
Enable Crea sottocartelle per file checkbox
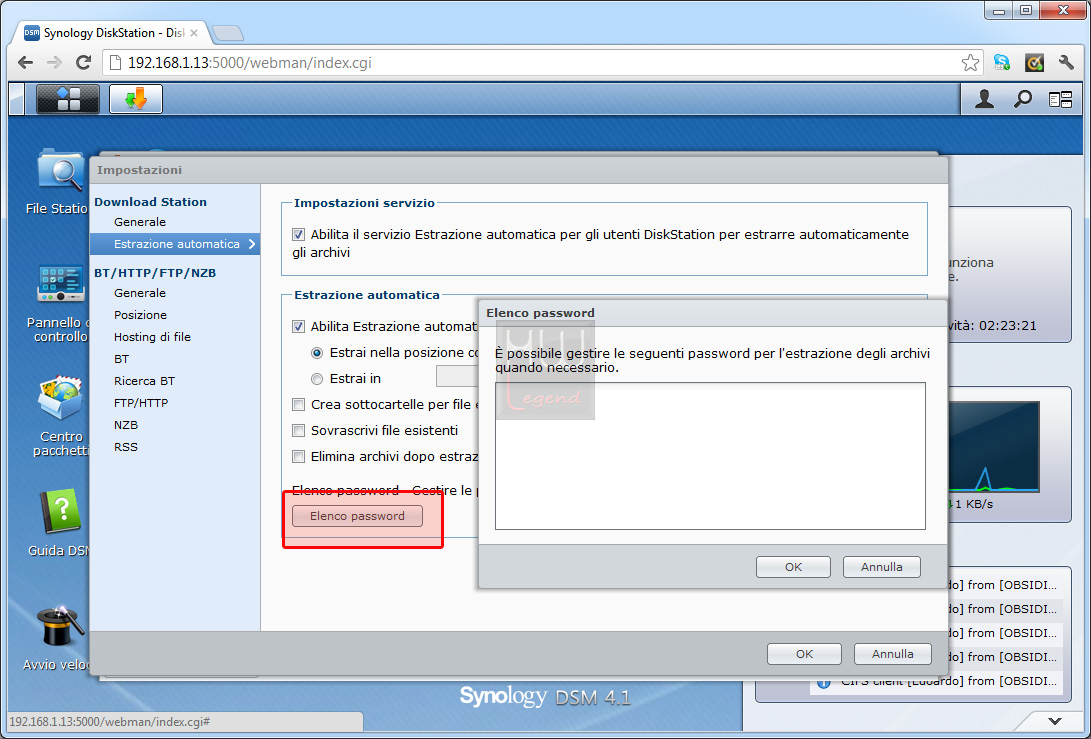(x=298, y=404)
